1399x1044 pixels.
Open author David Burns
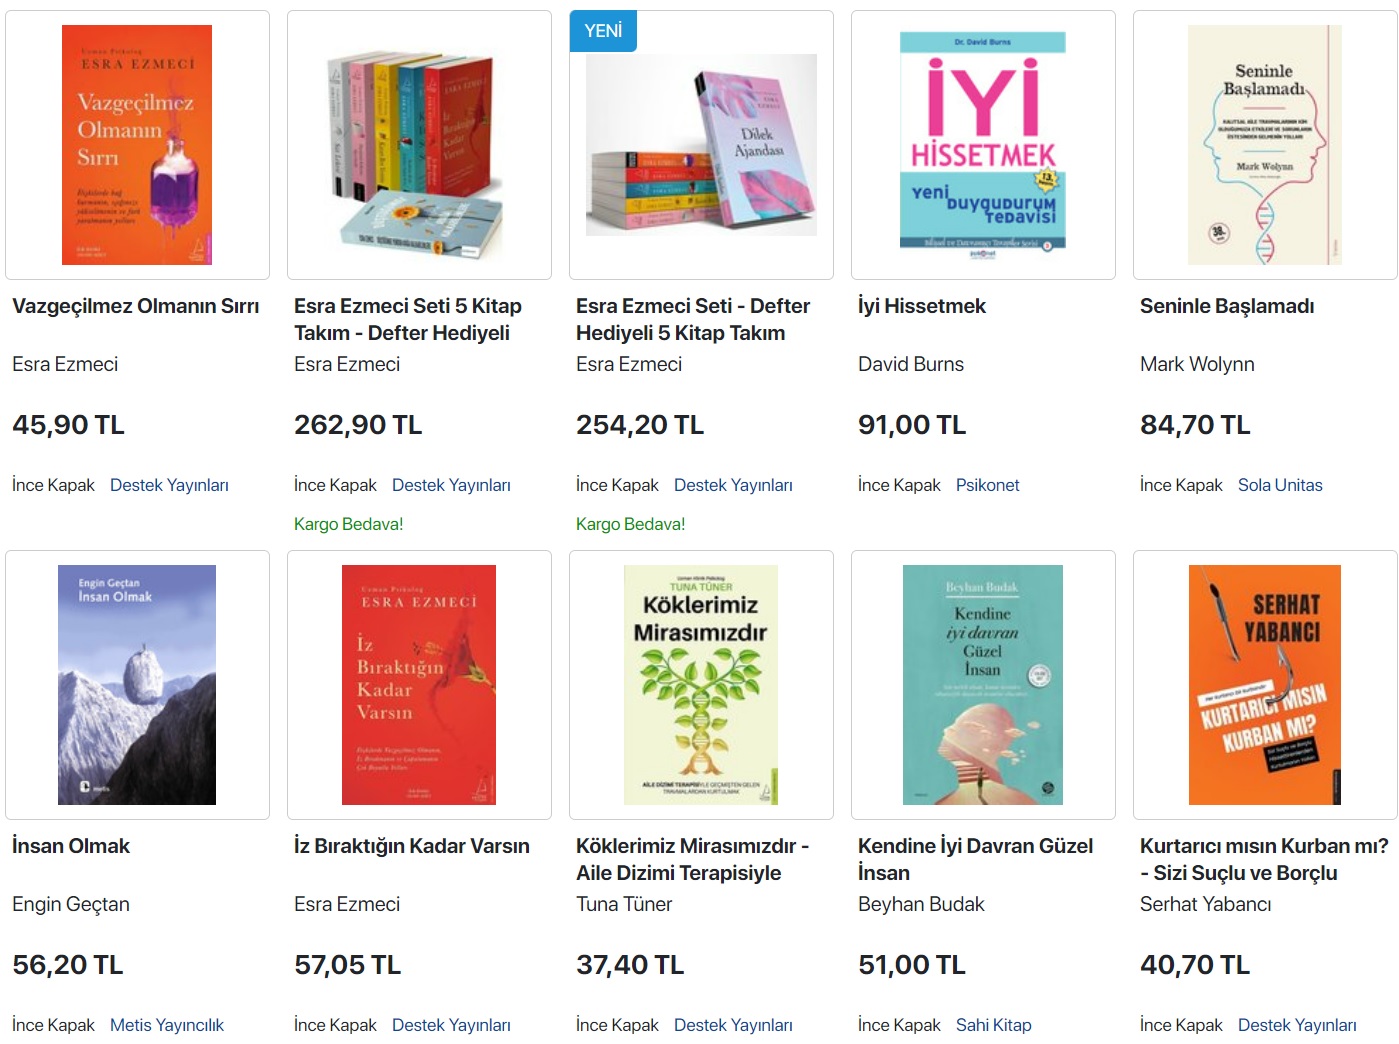[911, 364]
